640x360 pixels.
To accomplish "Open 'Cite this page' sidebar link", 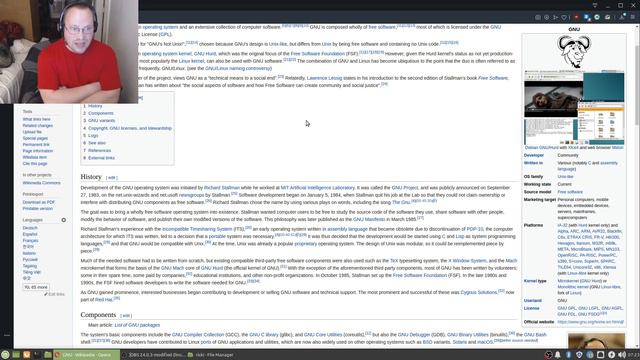I will (x=35, y=163).
